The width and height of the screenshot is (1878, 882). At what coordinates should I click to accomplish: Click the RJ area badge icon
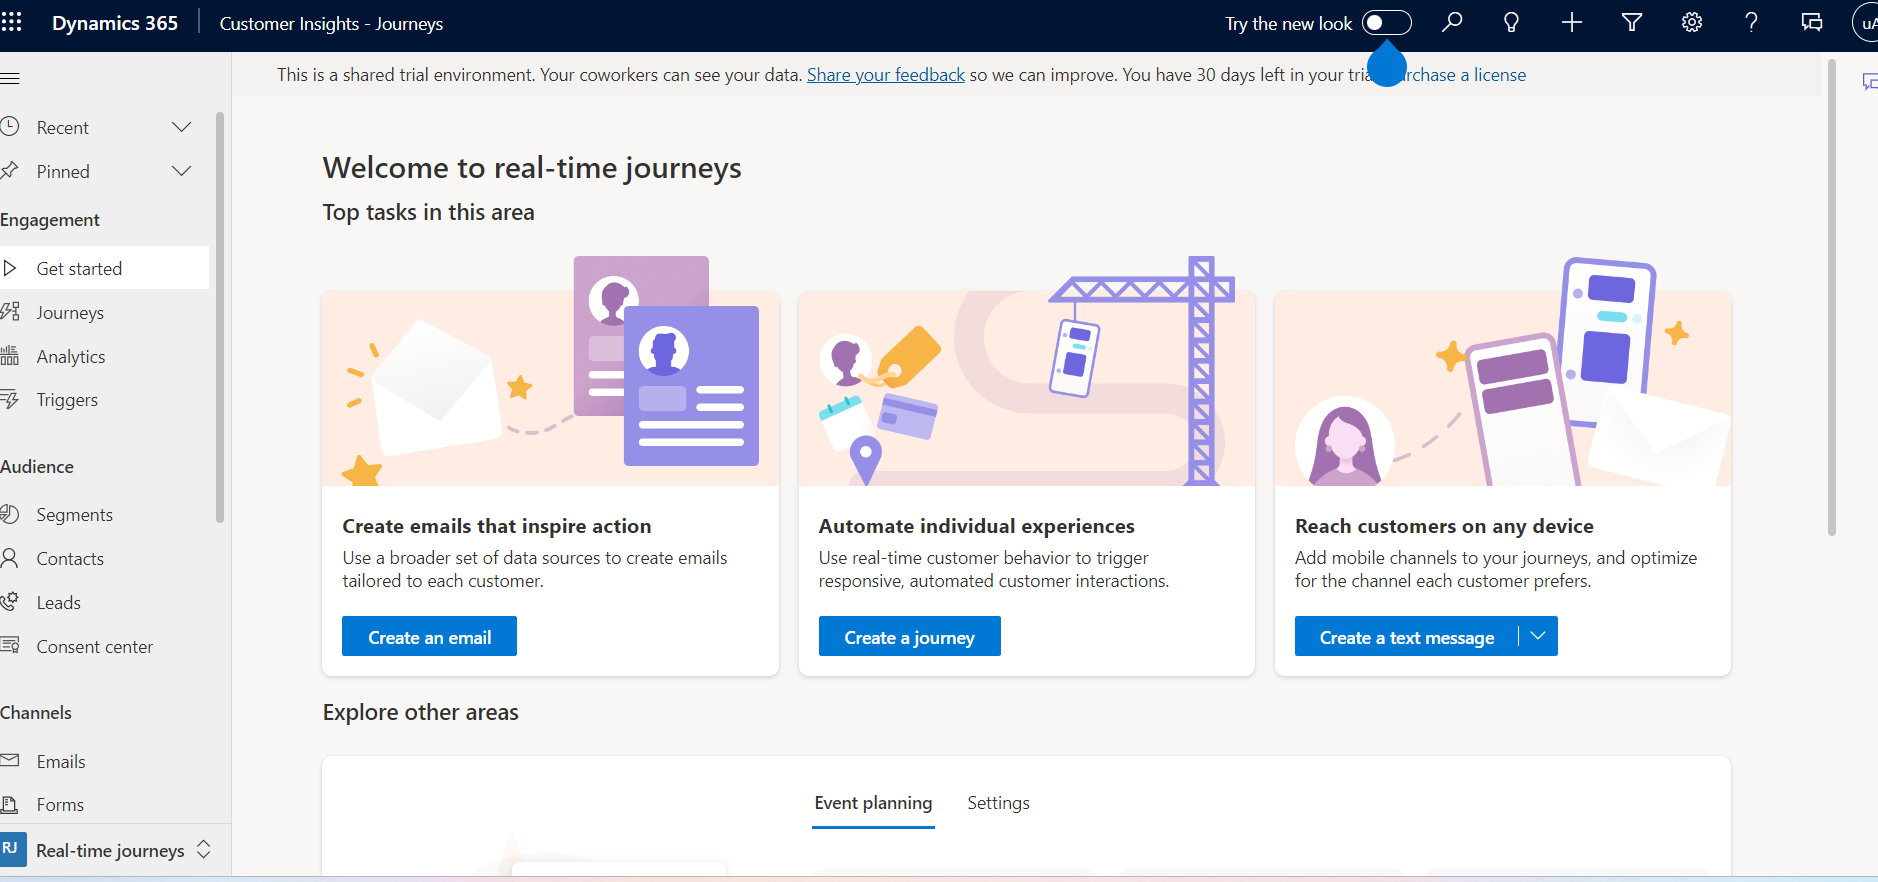12,849
